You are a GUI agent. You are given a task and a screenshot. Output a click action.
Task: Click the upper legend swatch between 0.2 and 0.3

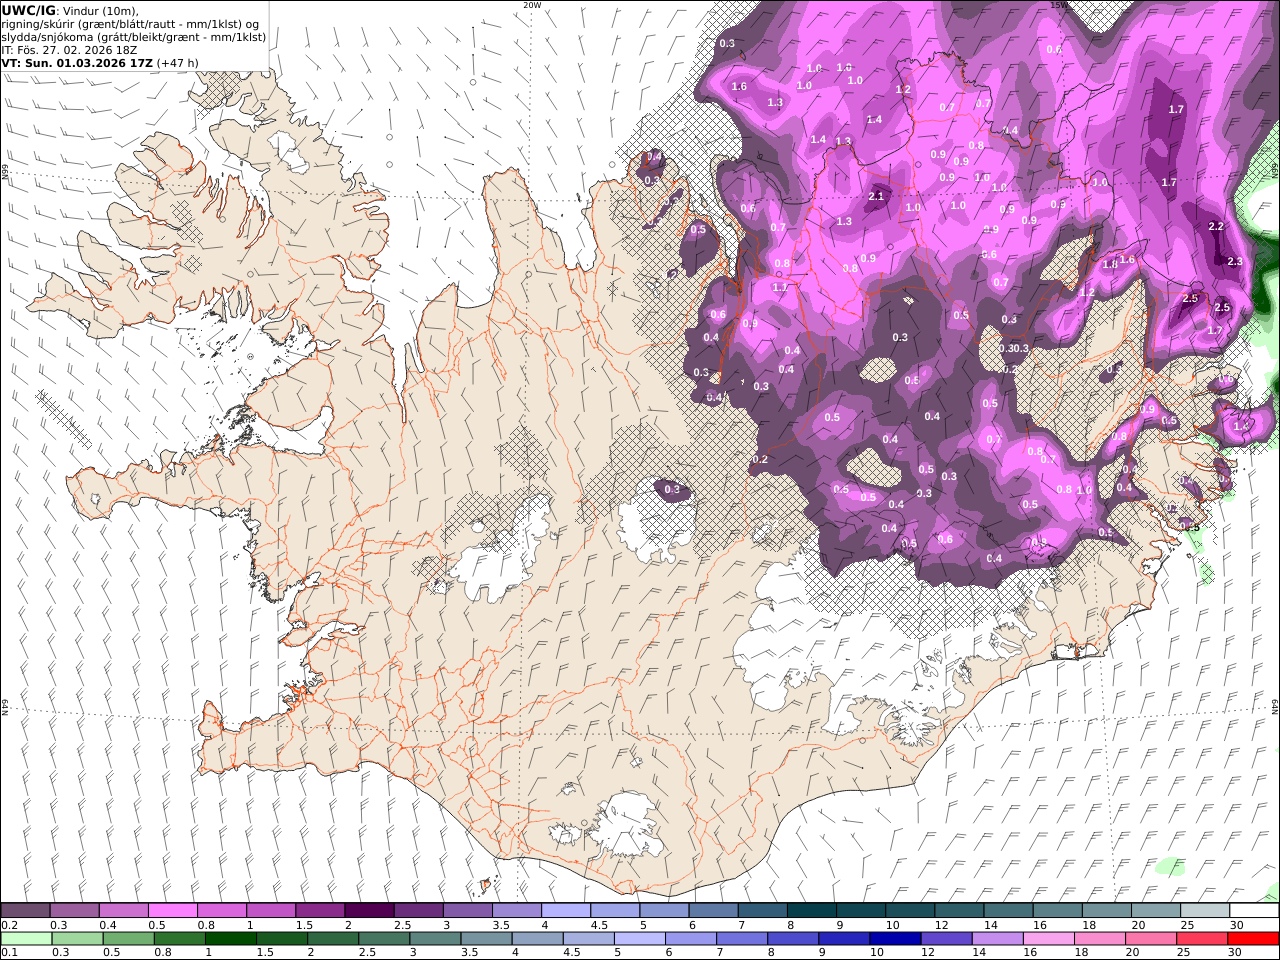(x=25, y=911)
